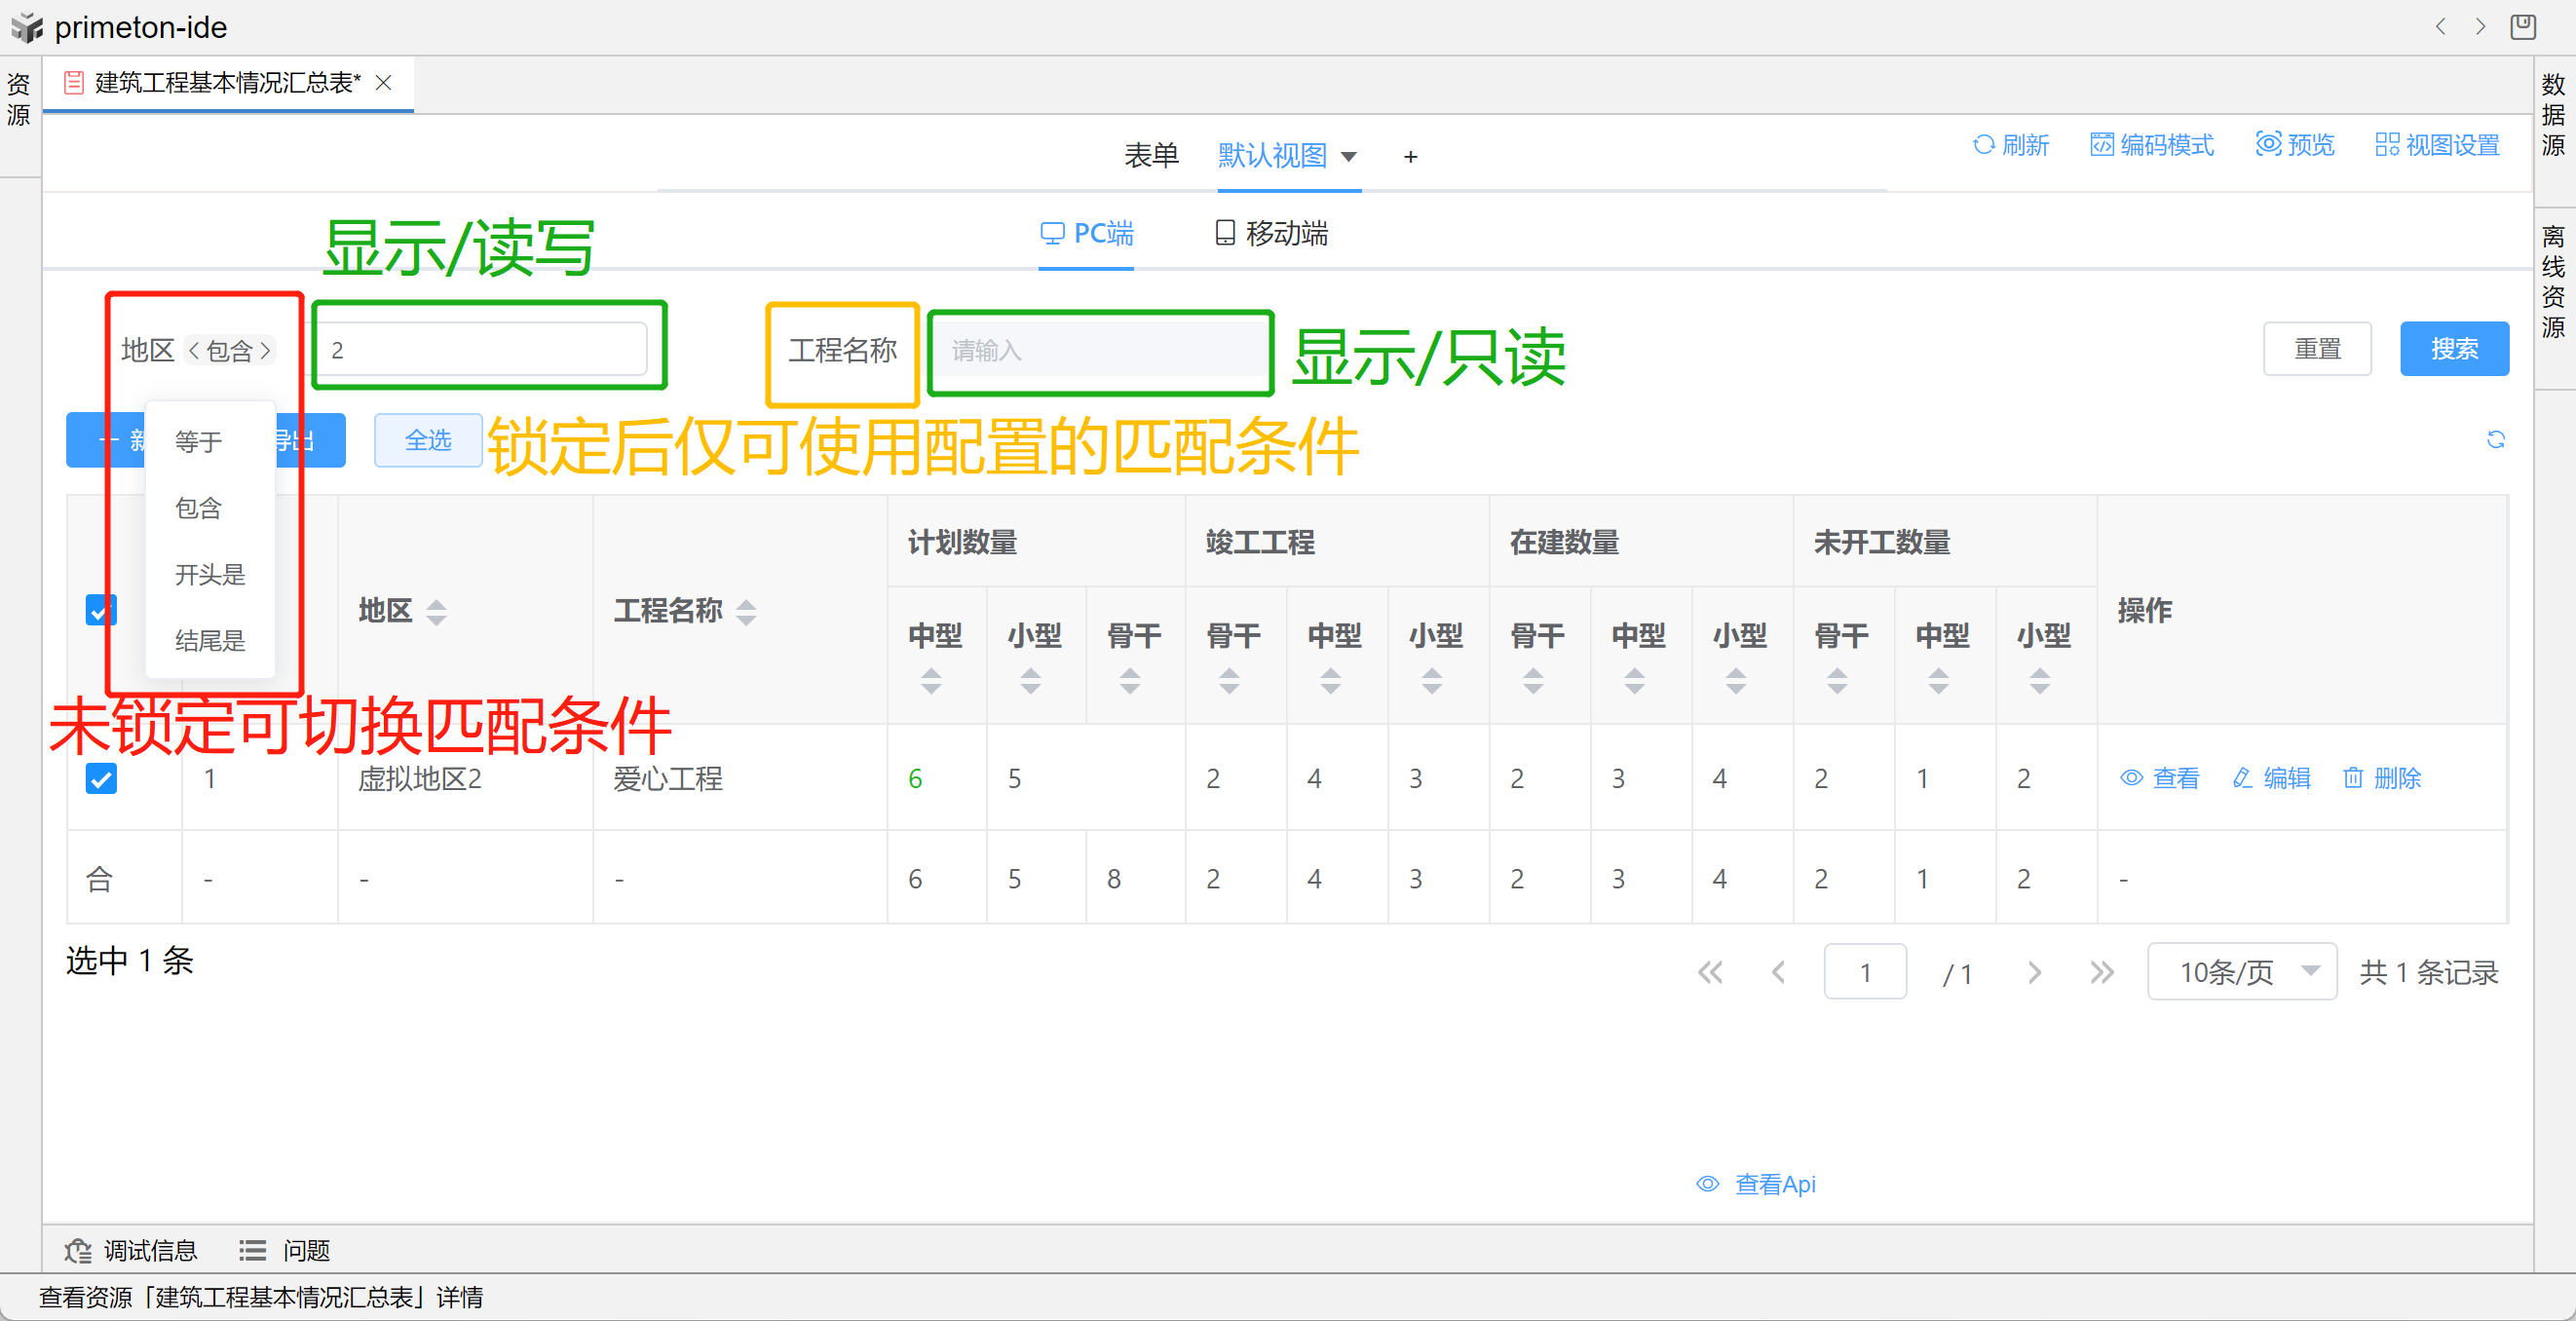The image size is (2576, 1321).
Task: Click the 预览 preview eye icon
Action: point(2268,145)
